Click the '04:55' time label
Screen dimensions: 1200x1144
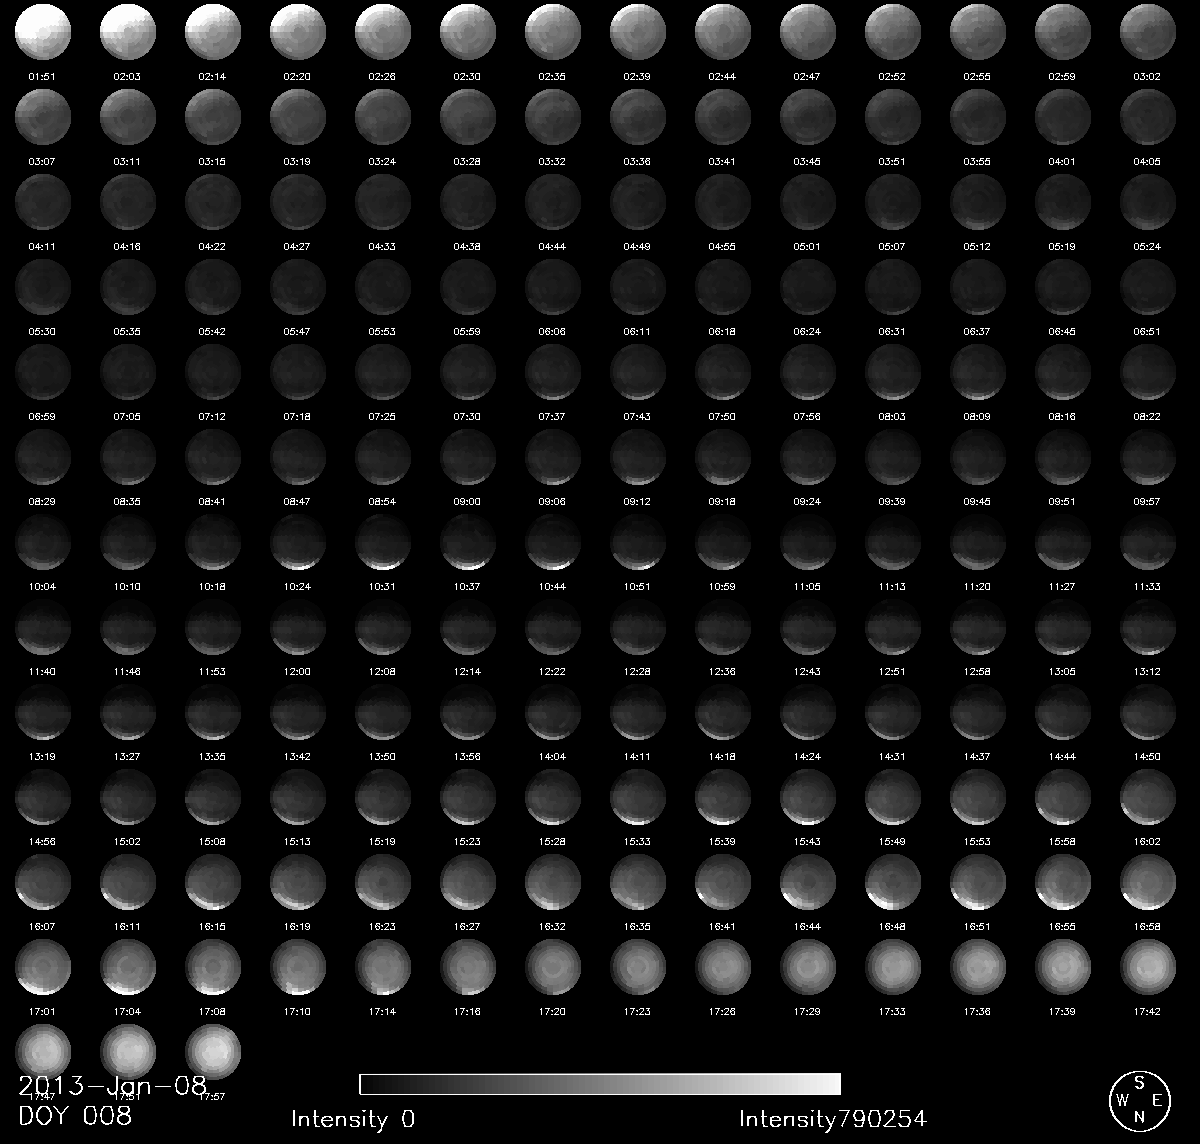pyautogui.click(x=722, y=246)
